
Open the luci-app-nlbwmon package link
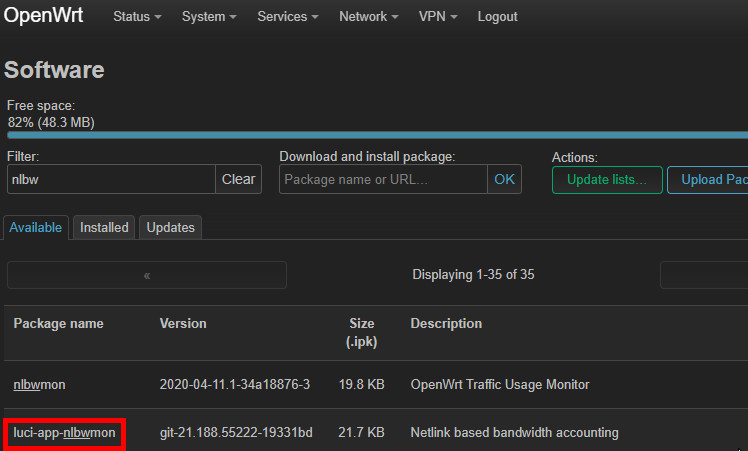(x=64, y=433)
